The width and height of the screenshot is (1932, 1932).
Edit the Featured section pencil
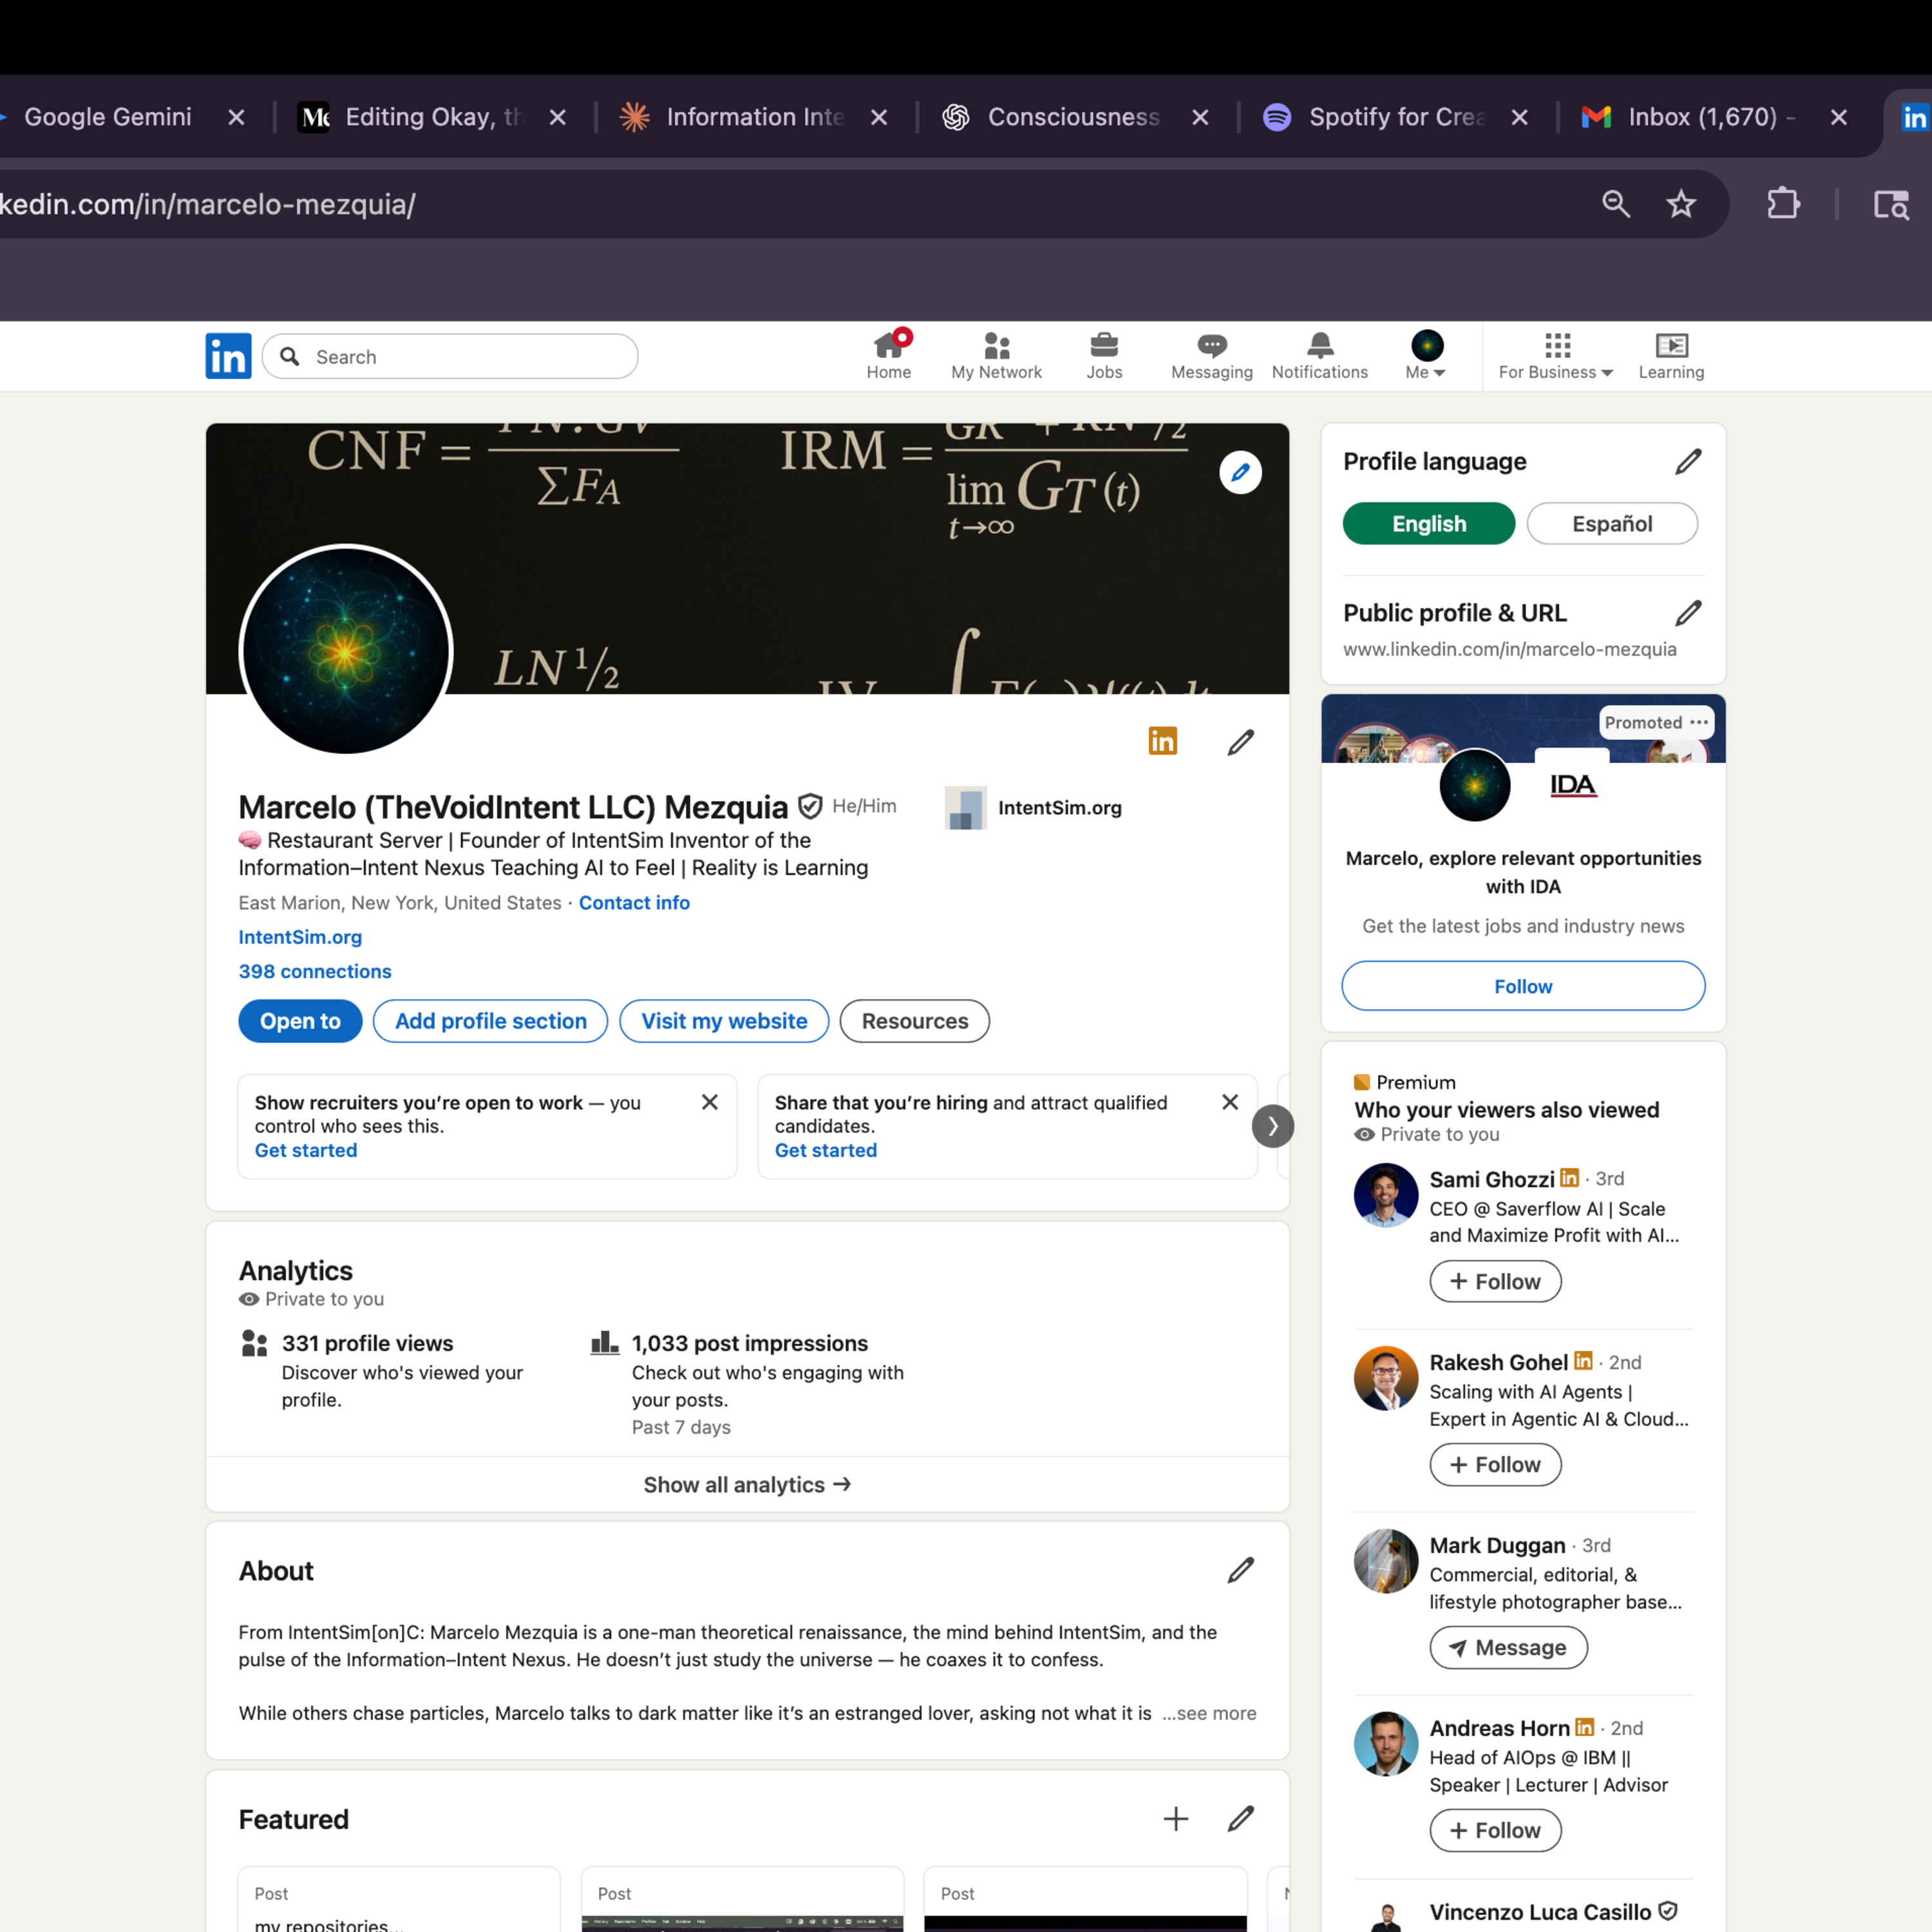(1240, 1818)
